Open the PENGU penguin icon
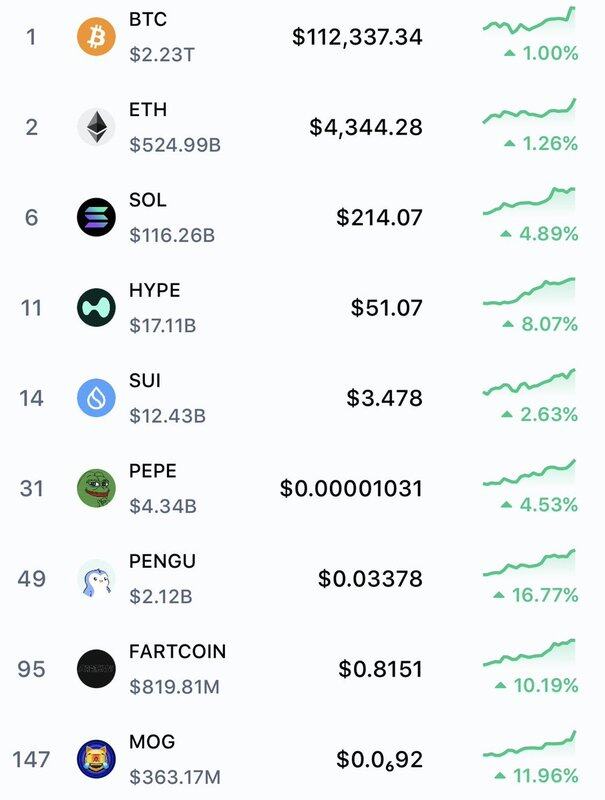Image resolution: width=605 pixels, height=800 pixels. click(96, 579)
